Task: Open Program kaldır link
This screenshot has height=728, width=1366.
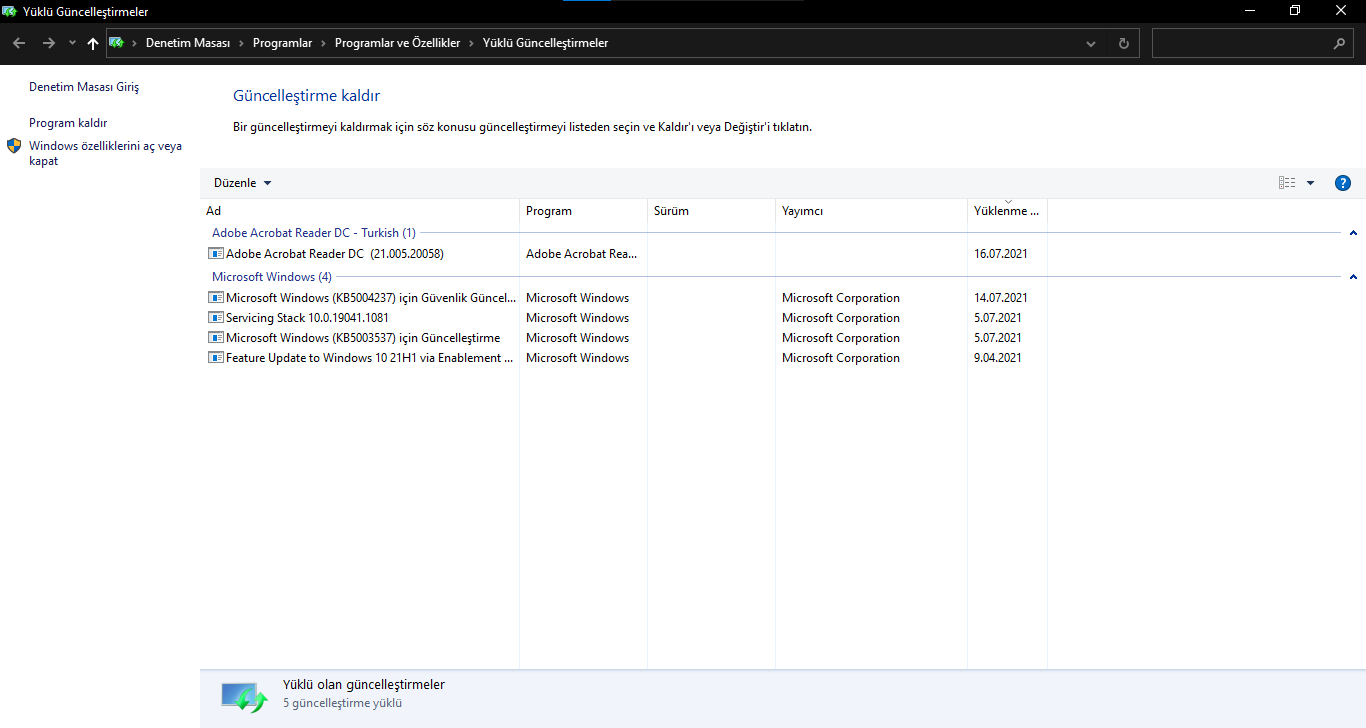Action: pos(68,123)
